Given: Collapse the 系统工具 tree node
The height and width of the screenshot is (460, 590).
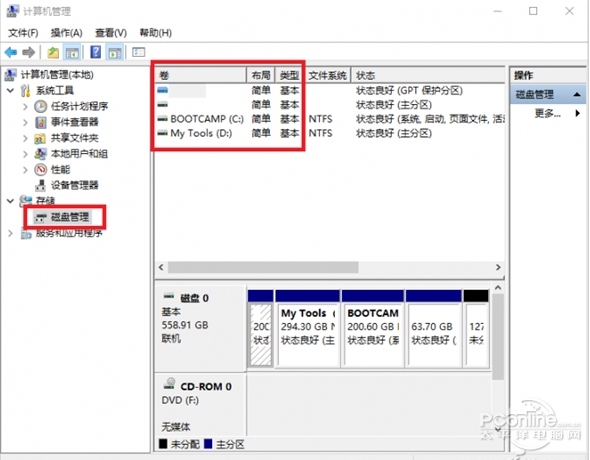Looking at the screenshot, I should coord(11,91).
